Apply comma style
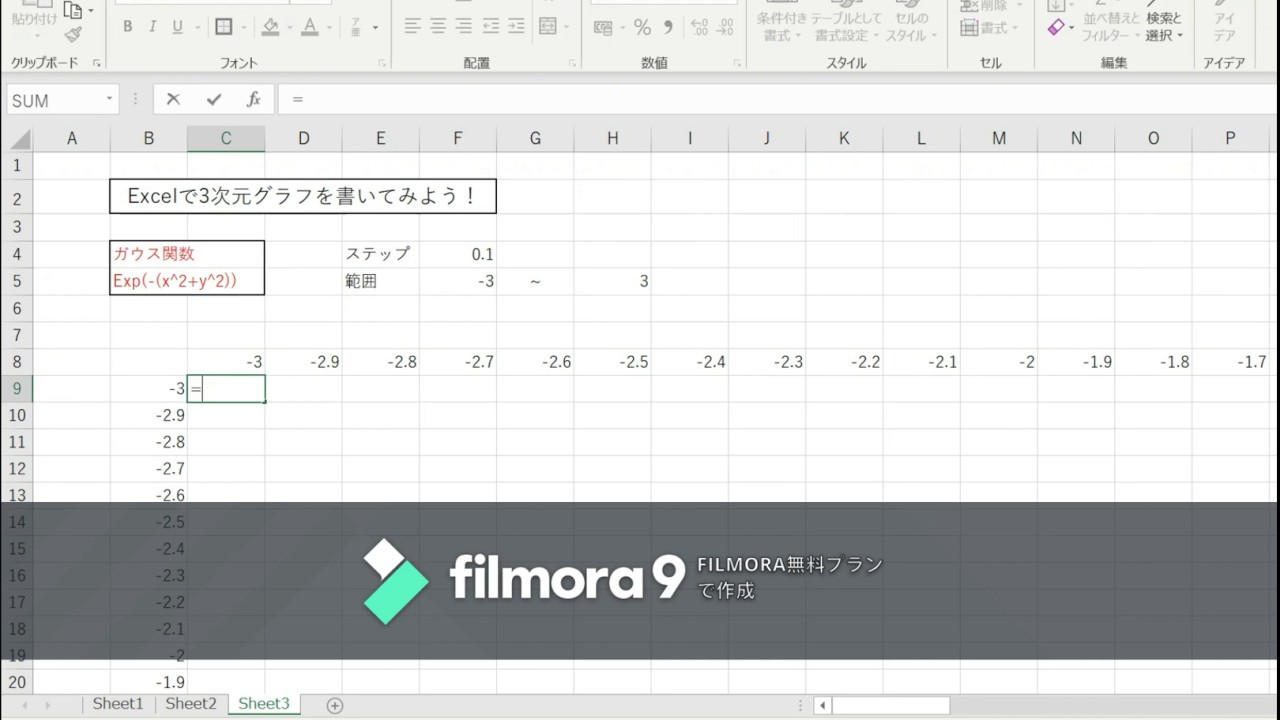1280x720 pixels. [x=668, y=27]
